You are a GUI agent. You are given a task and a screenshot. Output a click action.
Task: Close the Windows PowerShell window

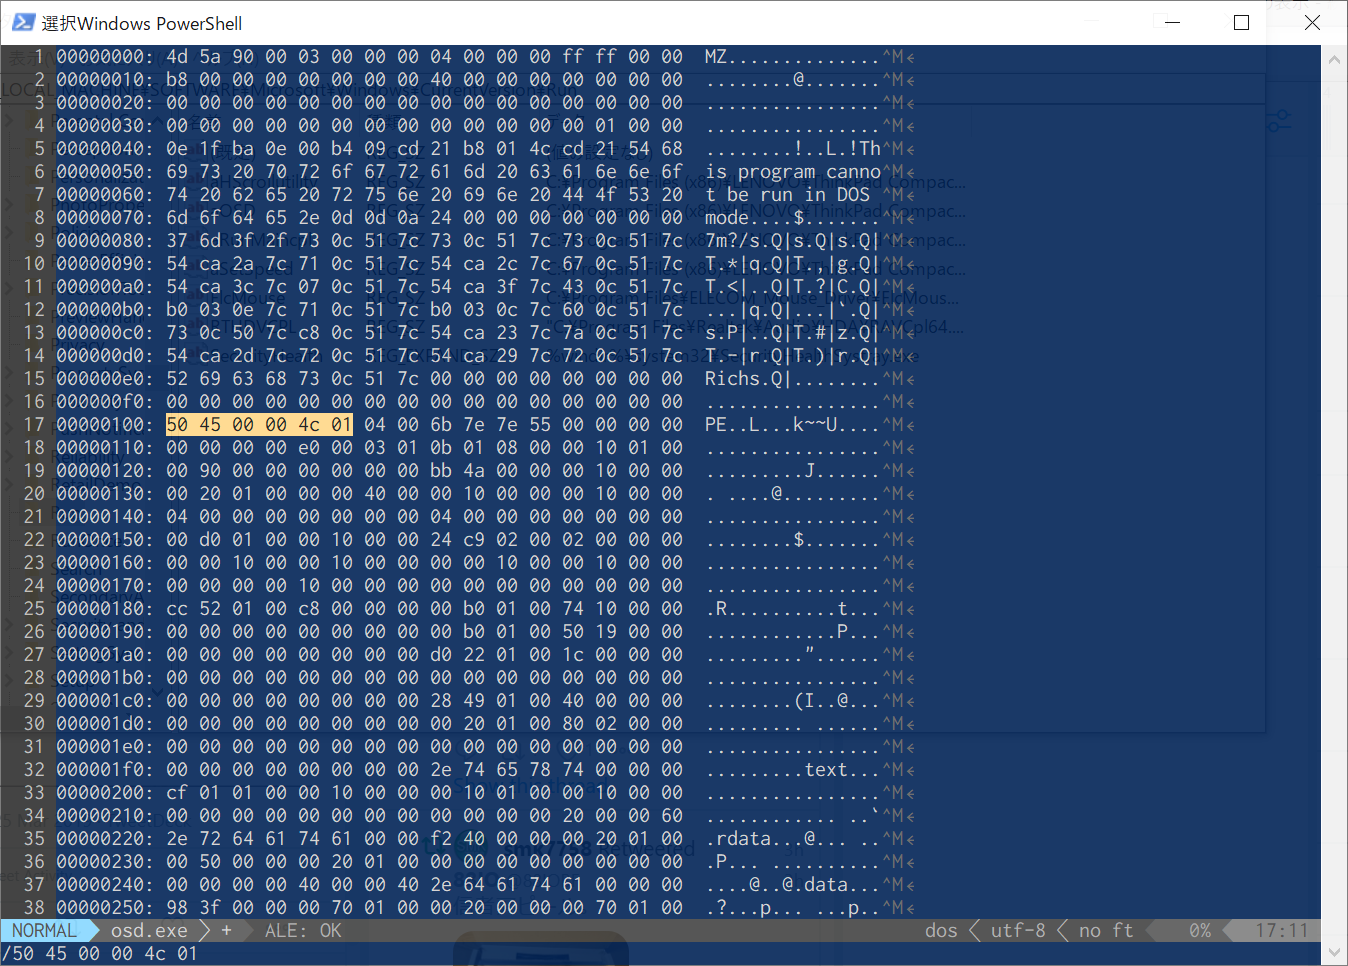1312,23
